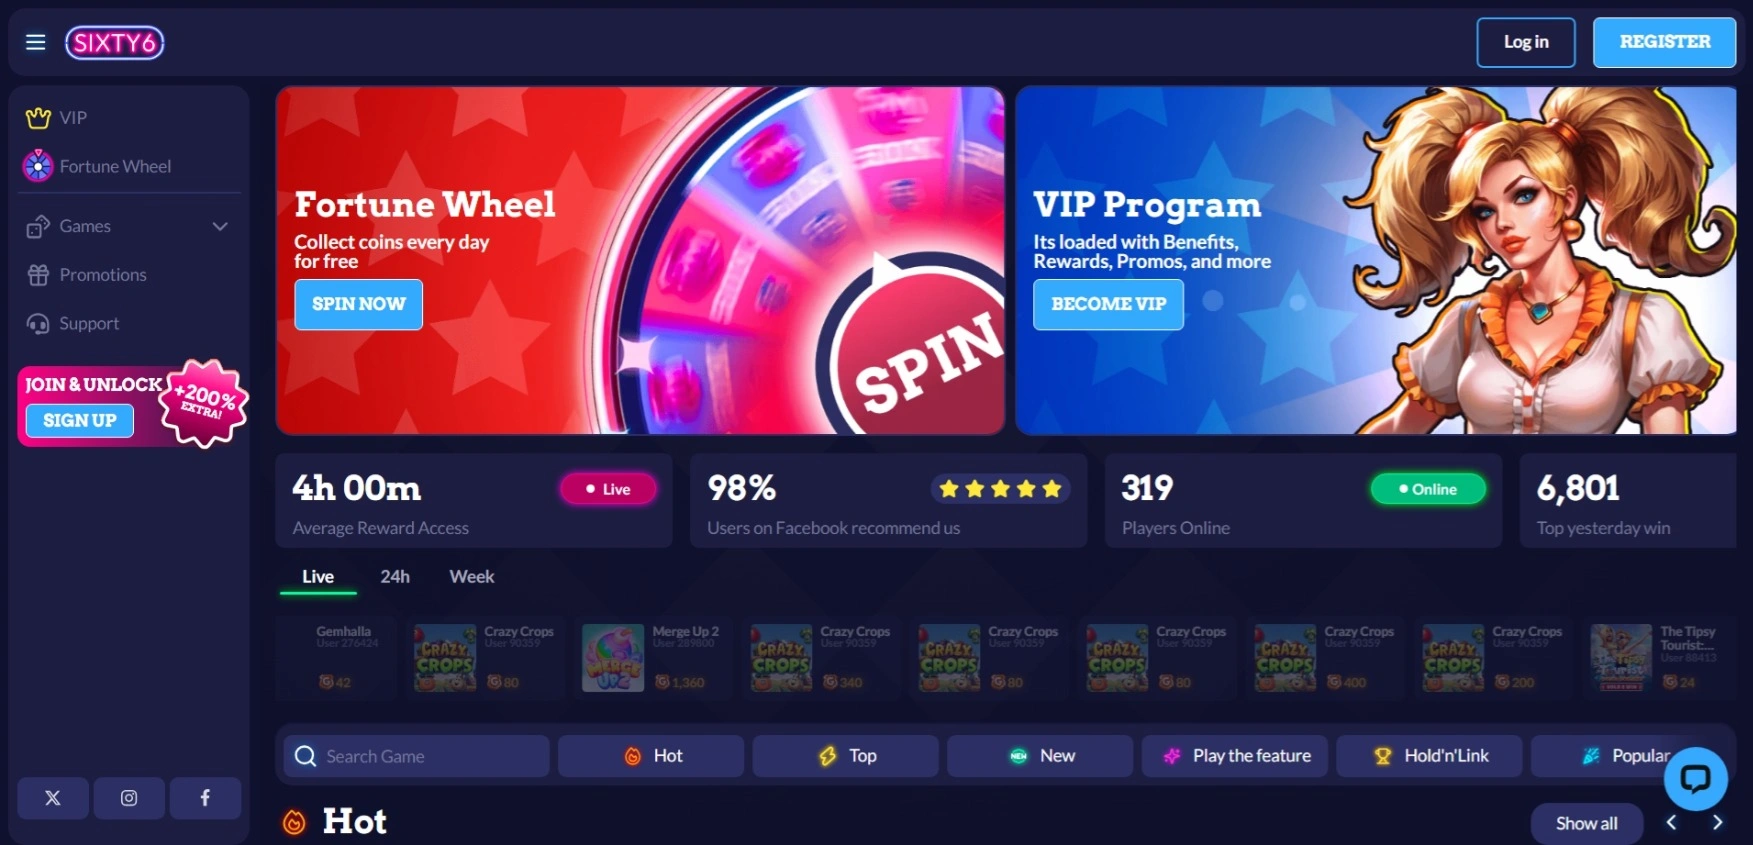Screen dimensions: 1753x845
Task: Open the hamburger menu icon
Action: (36, 42)
